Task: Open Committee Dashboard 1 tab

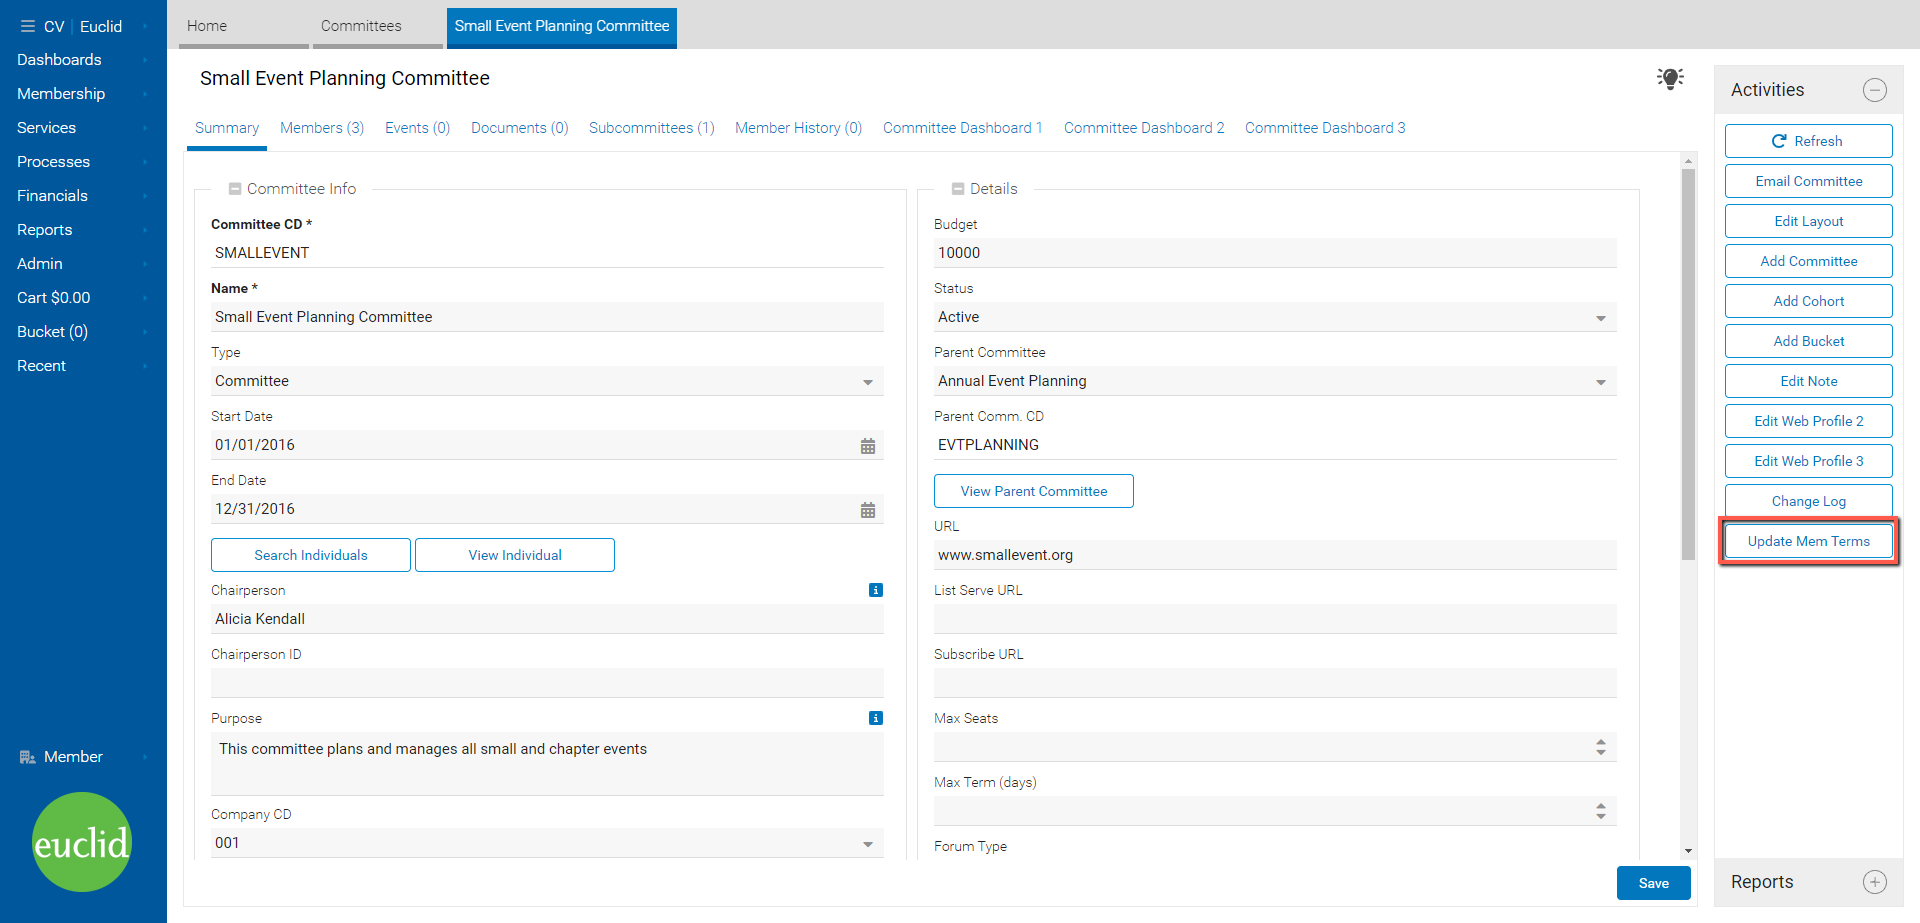Action: (x=962, y=128)
